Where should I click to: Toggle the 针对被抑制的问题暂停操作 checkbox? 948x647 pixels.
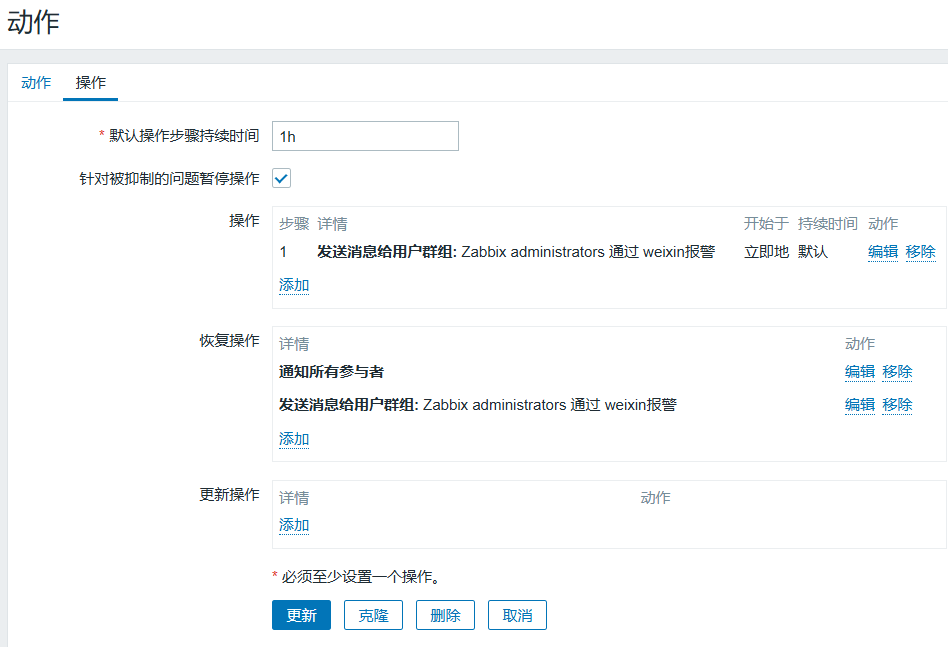pyautogui.click(x=282, y=179)
